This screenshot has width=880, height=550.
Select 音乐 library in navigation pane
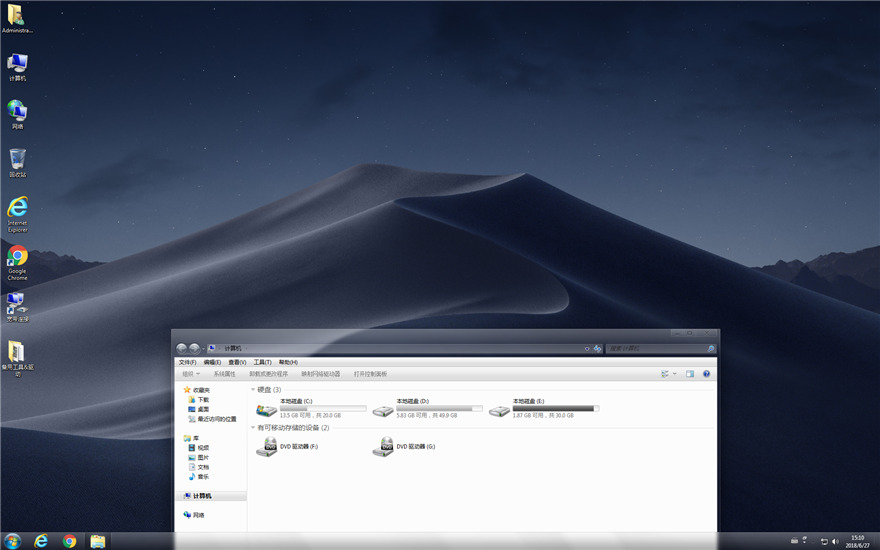199,476
